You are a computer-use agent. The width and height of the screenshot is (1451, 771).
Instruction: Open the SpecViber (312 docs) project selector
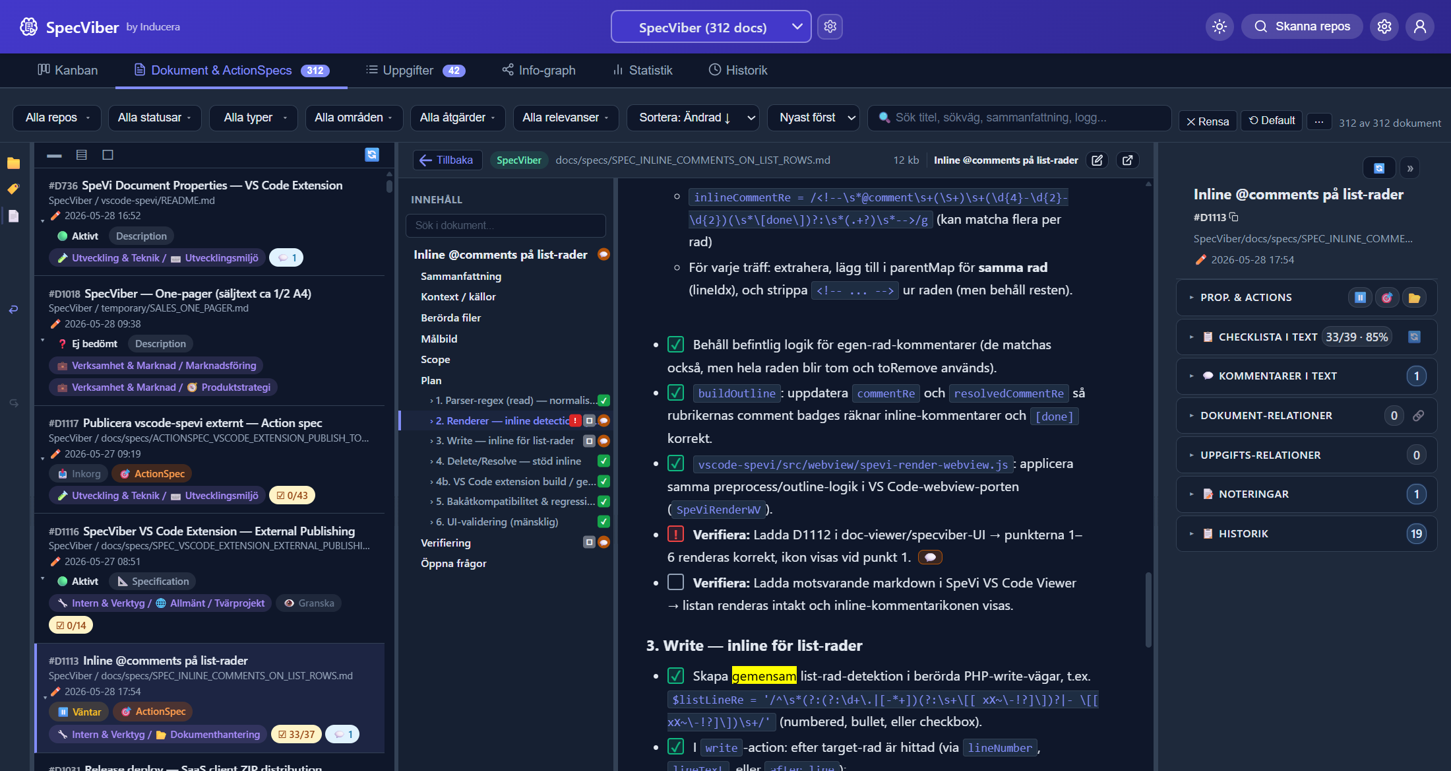coord(711,27)
